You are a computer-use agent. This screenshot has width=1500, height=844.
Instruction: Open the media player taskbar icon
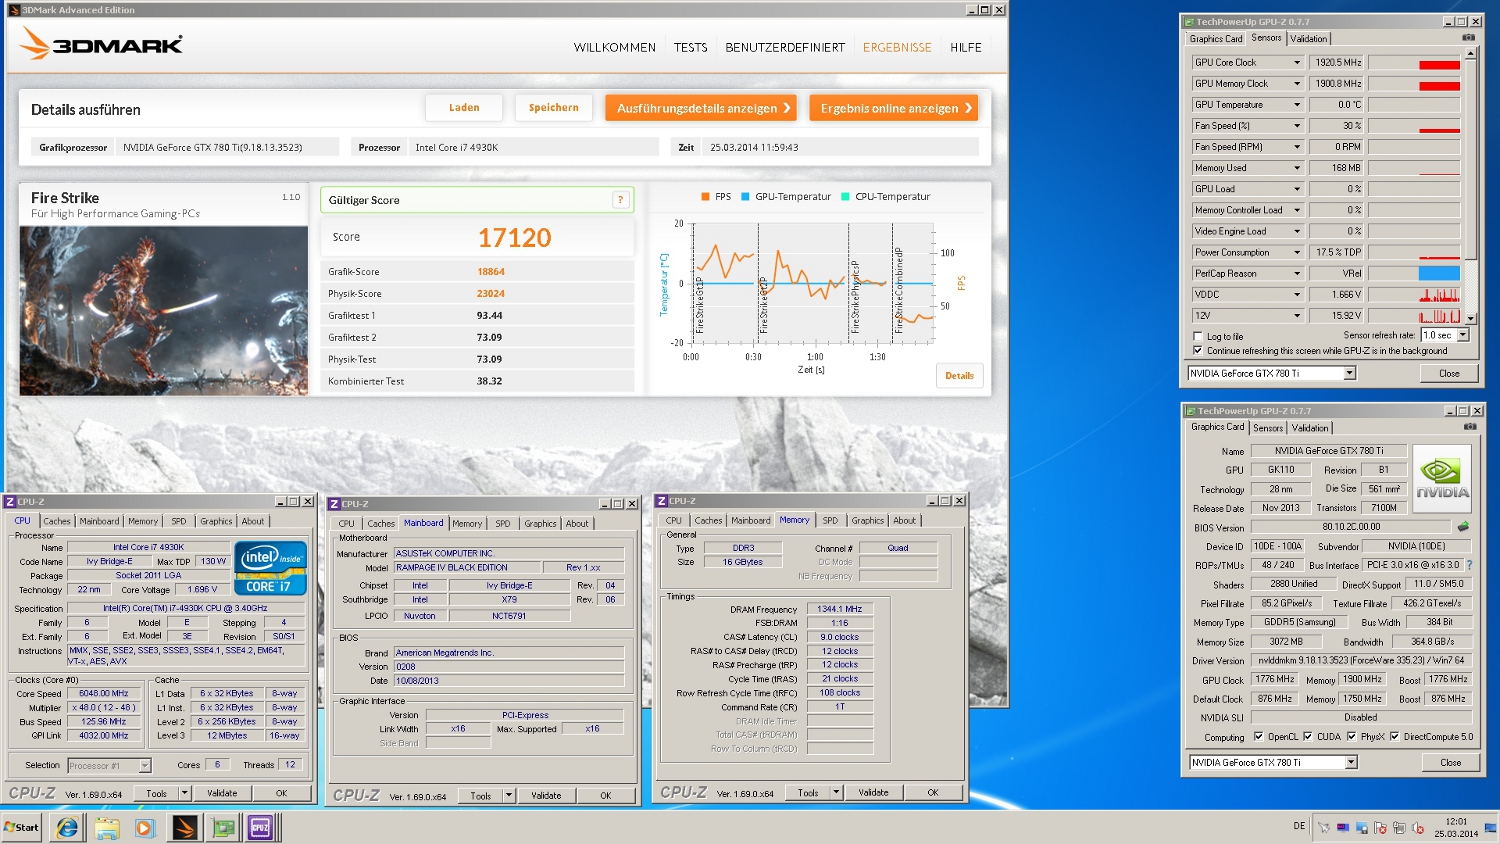point(144,827)
